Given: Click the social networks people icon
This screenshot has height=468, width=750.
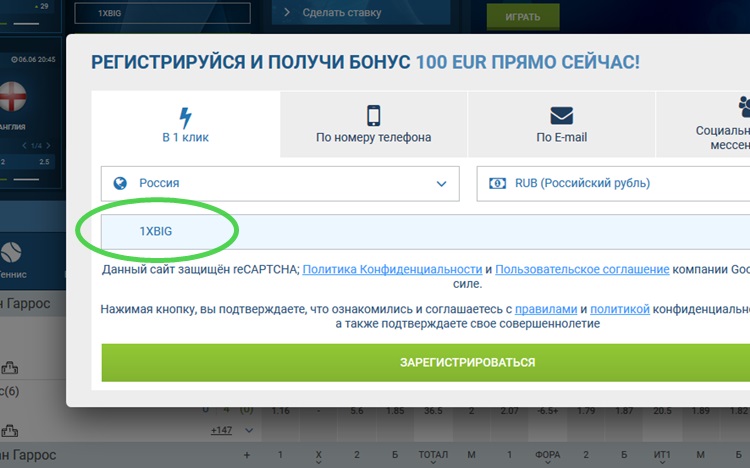Looking at the screenshot, I should tap(743, 105).
